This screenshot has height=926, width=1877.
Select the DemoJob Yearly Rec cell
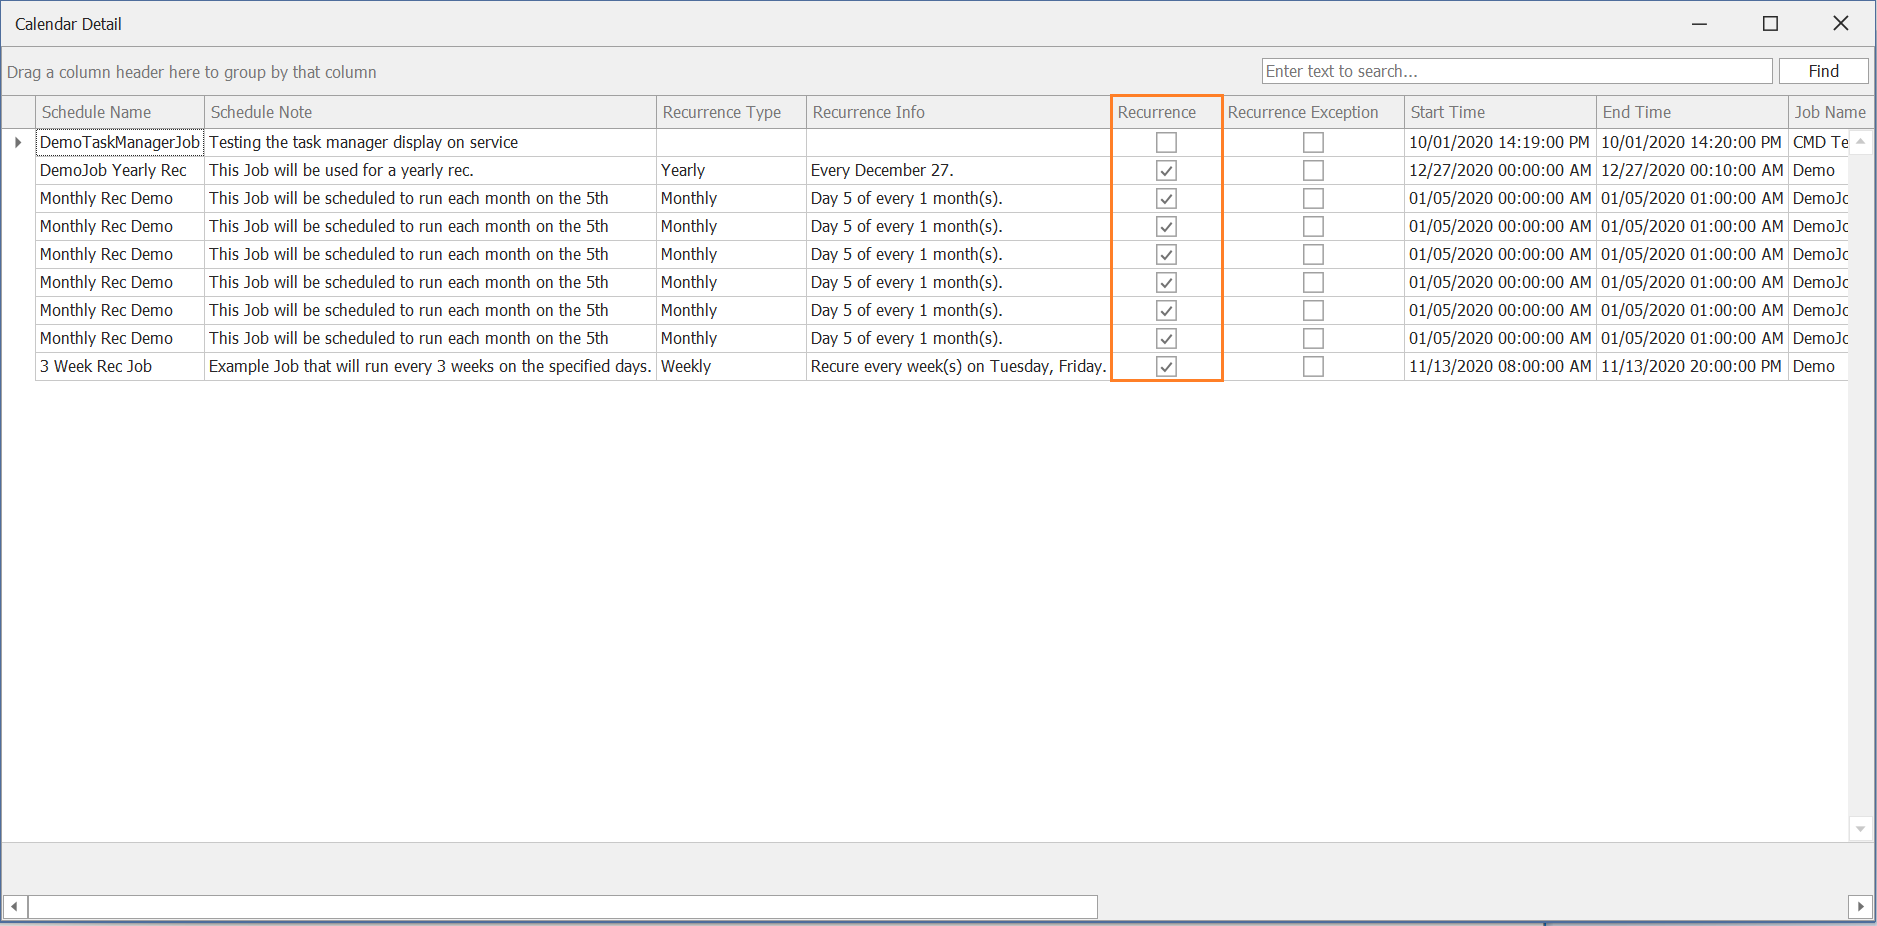pyautogui.click(x=120, y=171)
